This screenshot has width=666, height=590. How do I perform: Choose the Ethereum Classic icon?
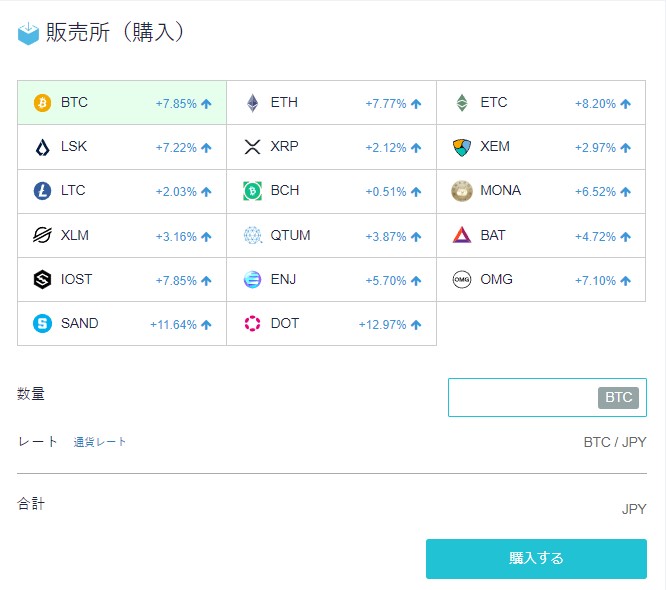[462, 103]
